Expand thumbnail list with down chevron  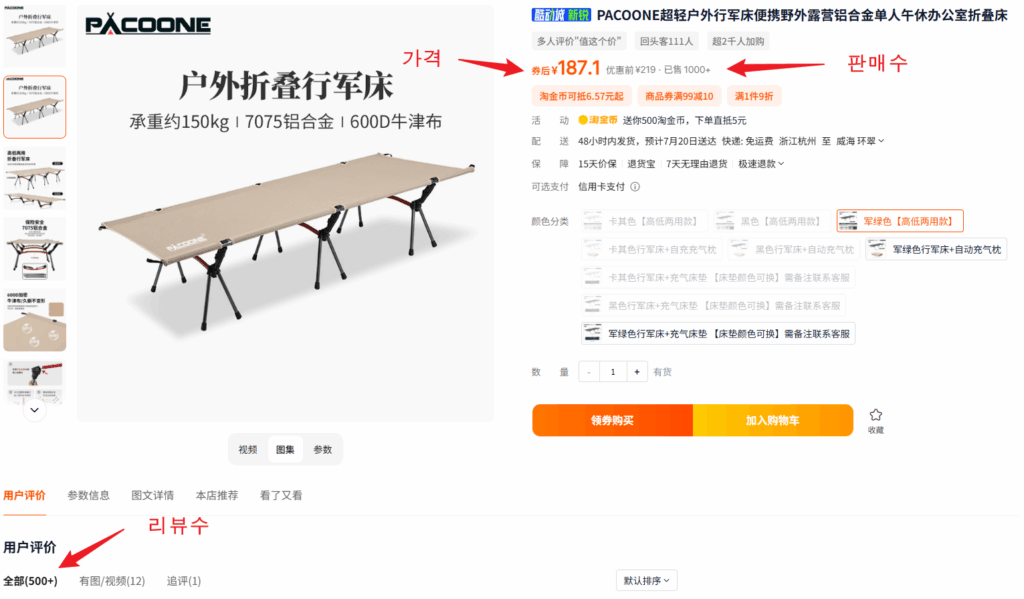[x=35, y=410]
